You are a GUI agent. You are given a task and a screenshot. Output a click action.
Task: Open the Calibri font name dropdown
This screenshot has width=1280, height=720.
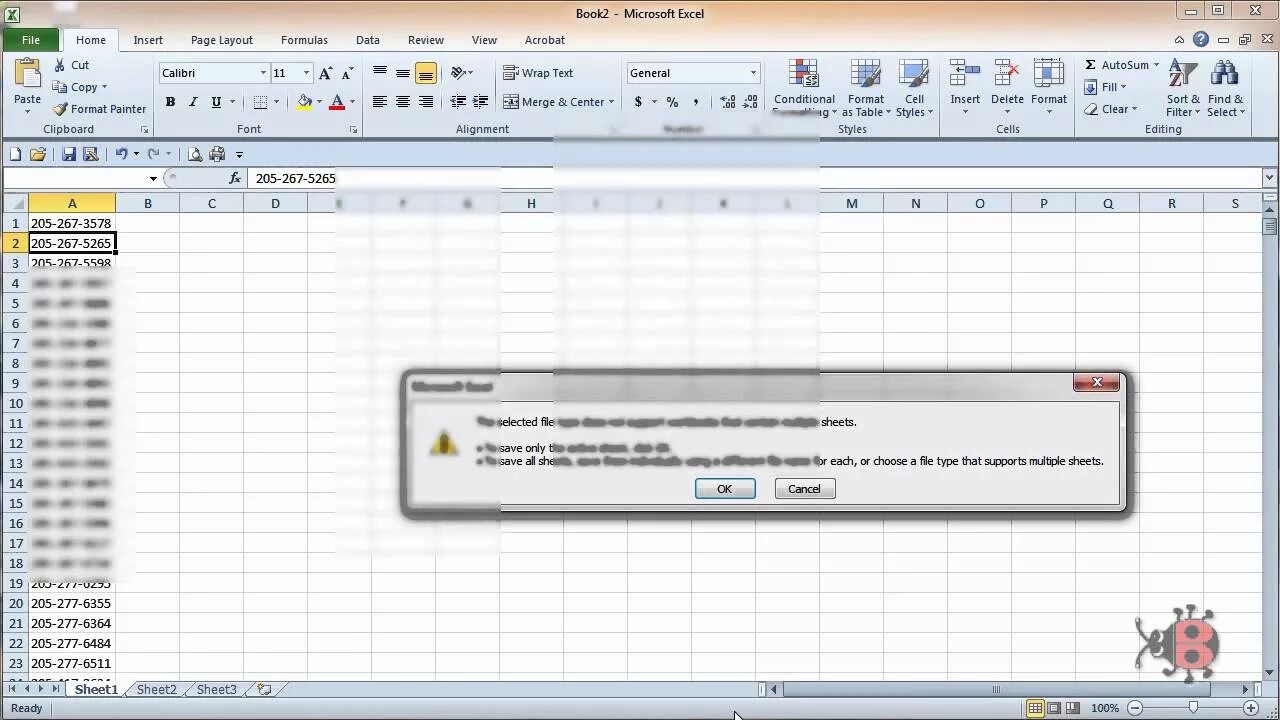[x=263, y=73]
